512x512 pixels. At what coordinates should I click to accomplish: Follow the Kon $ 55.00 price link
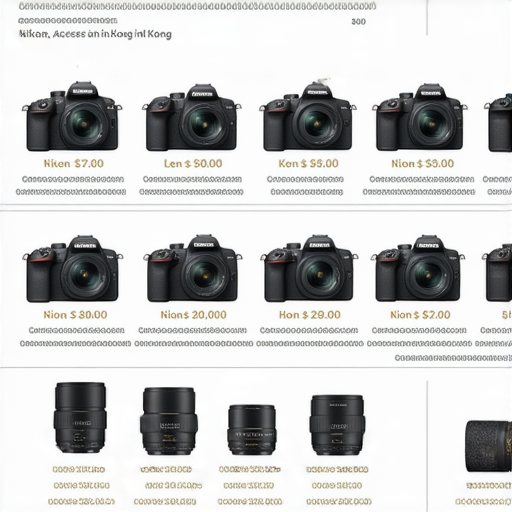pyautogui.click(x=308, y=164)
